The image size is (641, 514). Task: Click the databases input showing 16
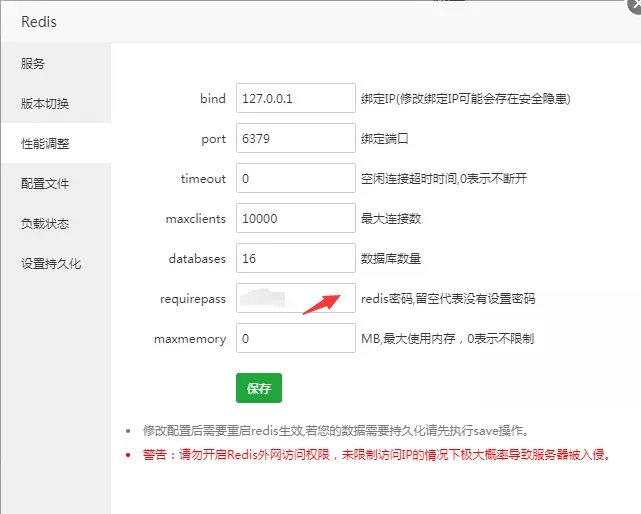[296, 259]
